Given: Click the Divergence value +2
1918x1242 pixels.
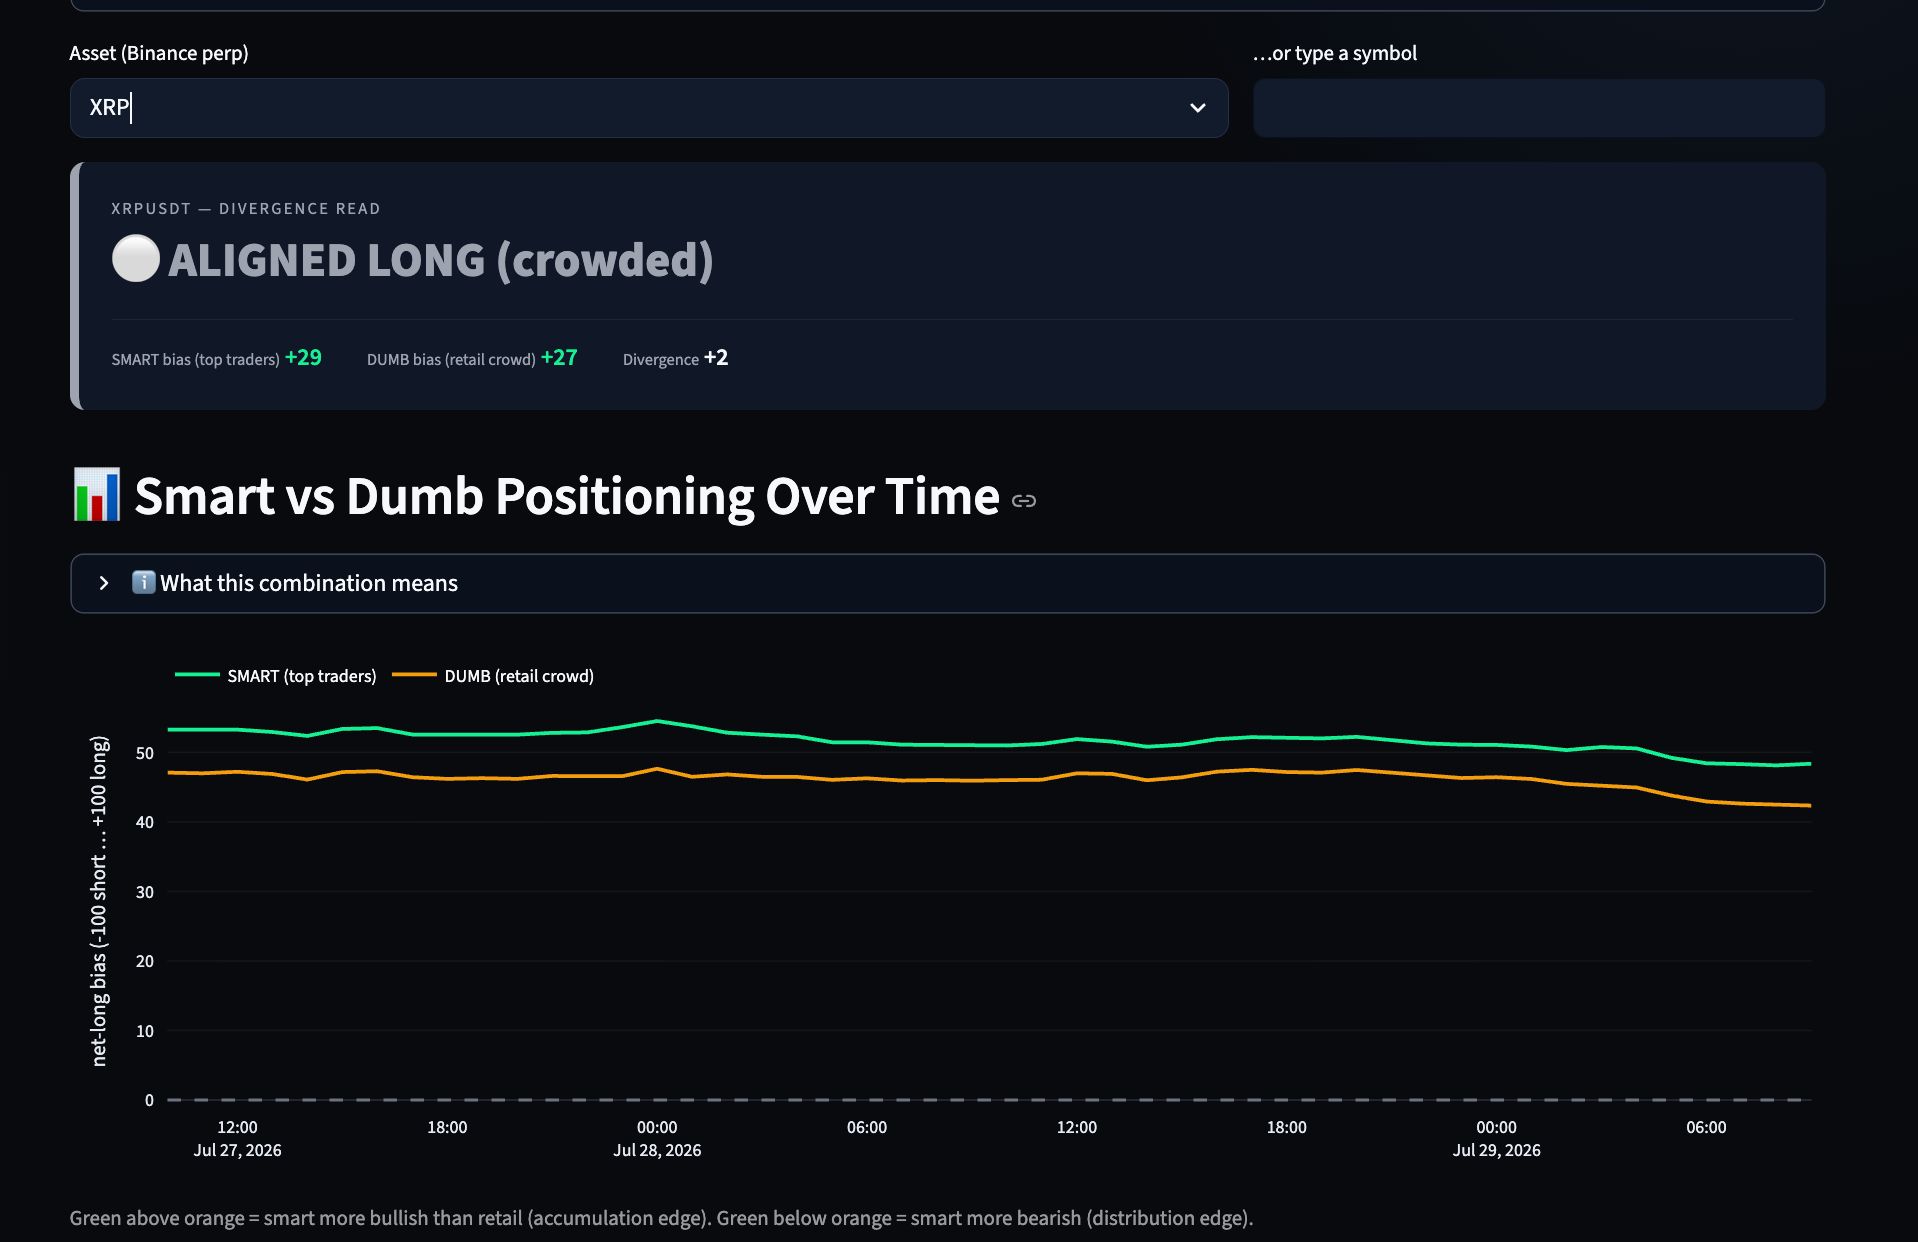Looking at the screenshot, I should [x=716, y=358].
